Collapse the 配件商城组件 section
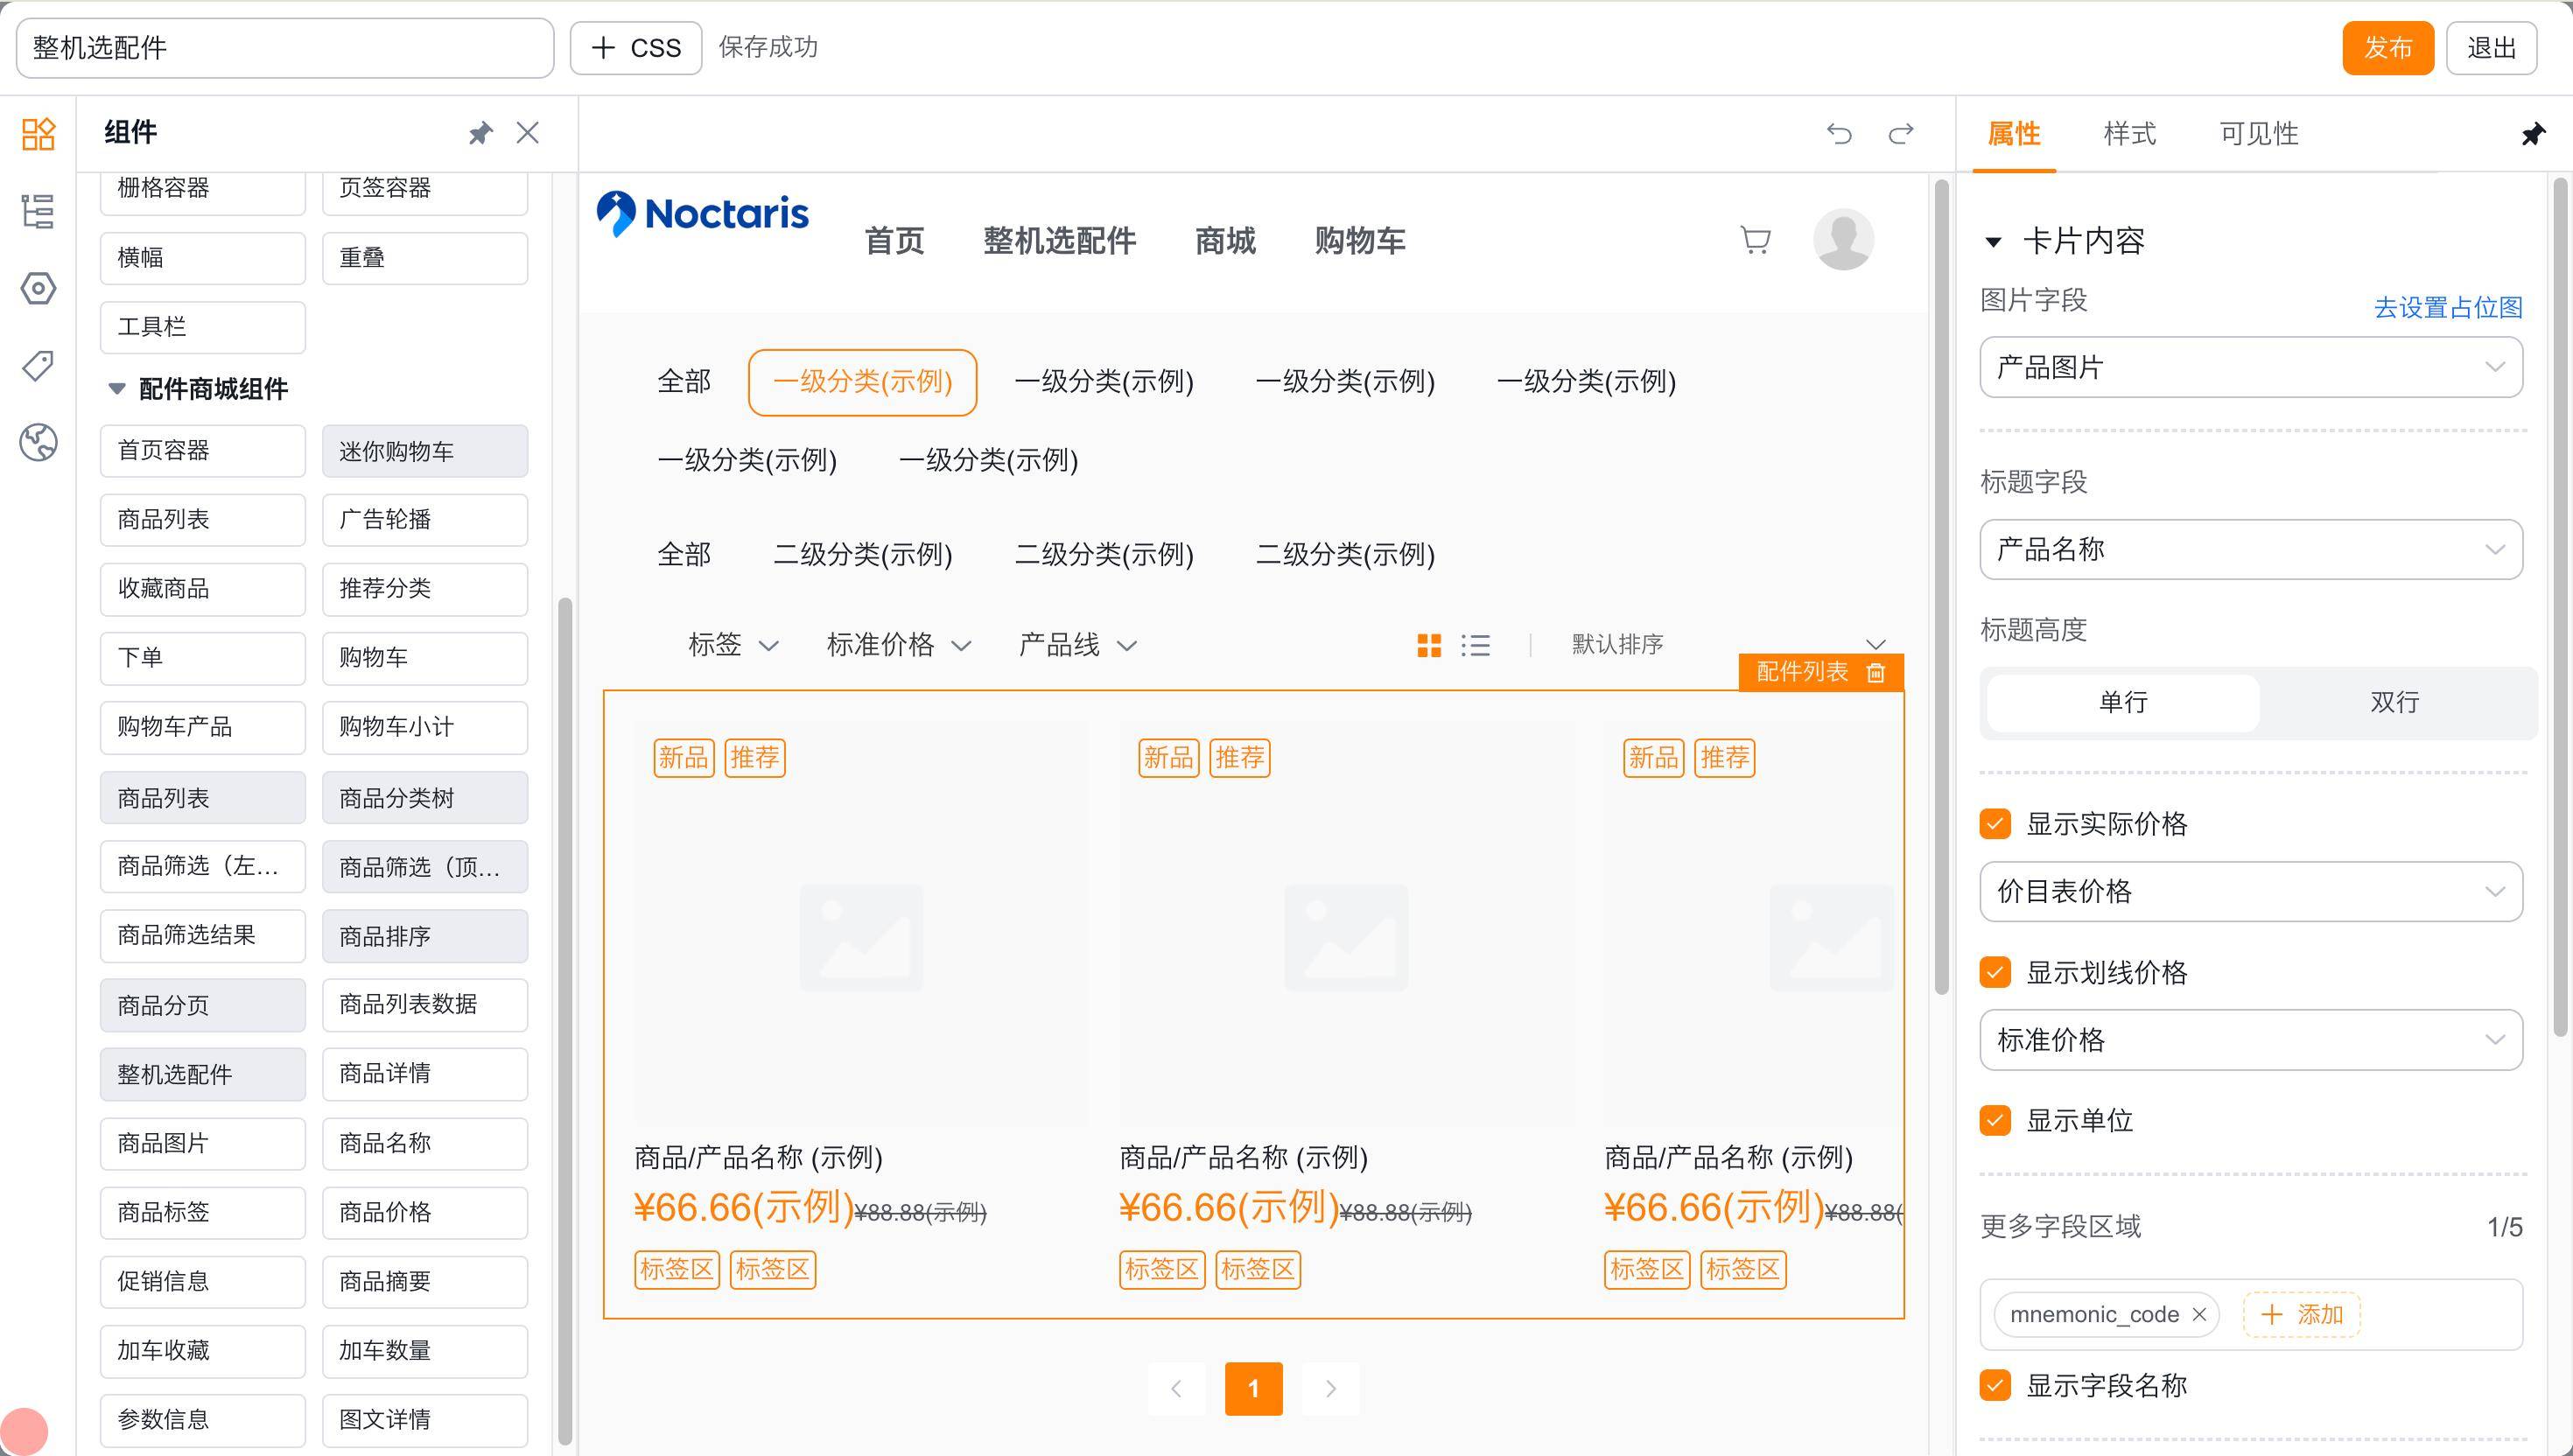 coord(117,389)
